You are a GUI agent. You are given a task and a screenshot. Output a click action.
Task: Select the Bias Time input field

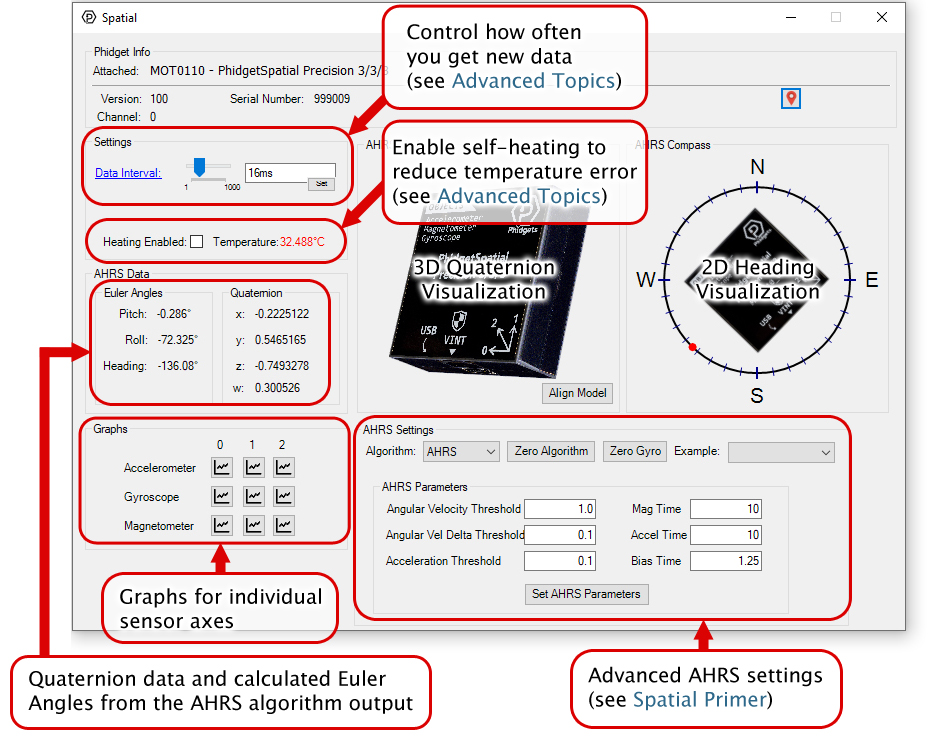click(725, 561)
